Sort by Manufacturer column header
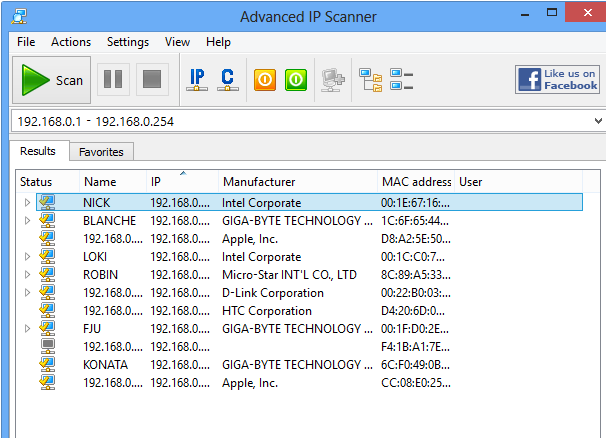Viewport: 606px width, 438px height. tap(298, 182)
